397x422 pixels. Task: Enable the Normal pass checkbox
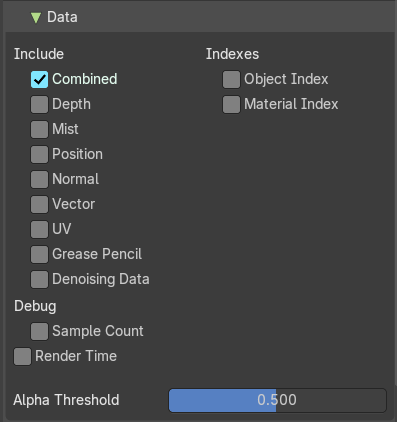pyautogui.click(x=39, y=179)
